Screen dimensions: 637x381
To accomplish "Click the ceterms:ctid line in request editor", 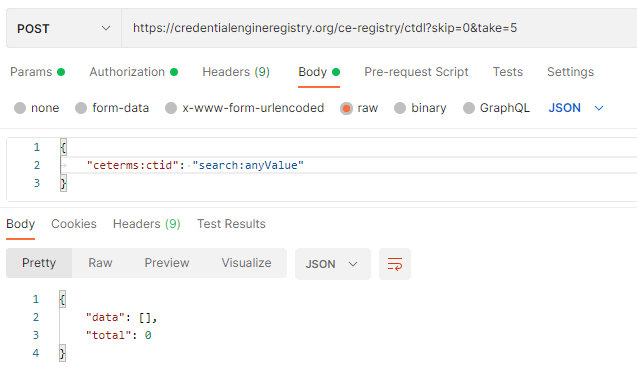I will pyautogui.click(x=349, y=165).
